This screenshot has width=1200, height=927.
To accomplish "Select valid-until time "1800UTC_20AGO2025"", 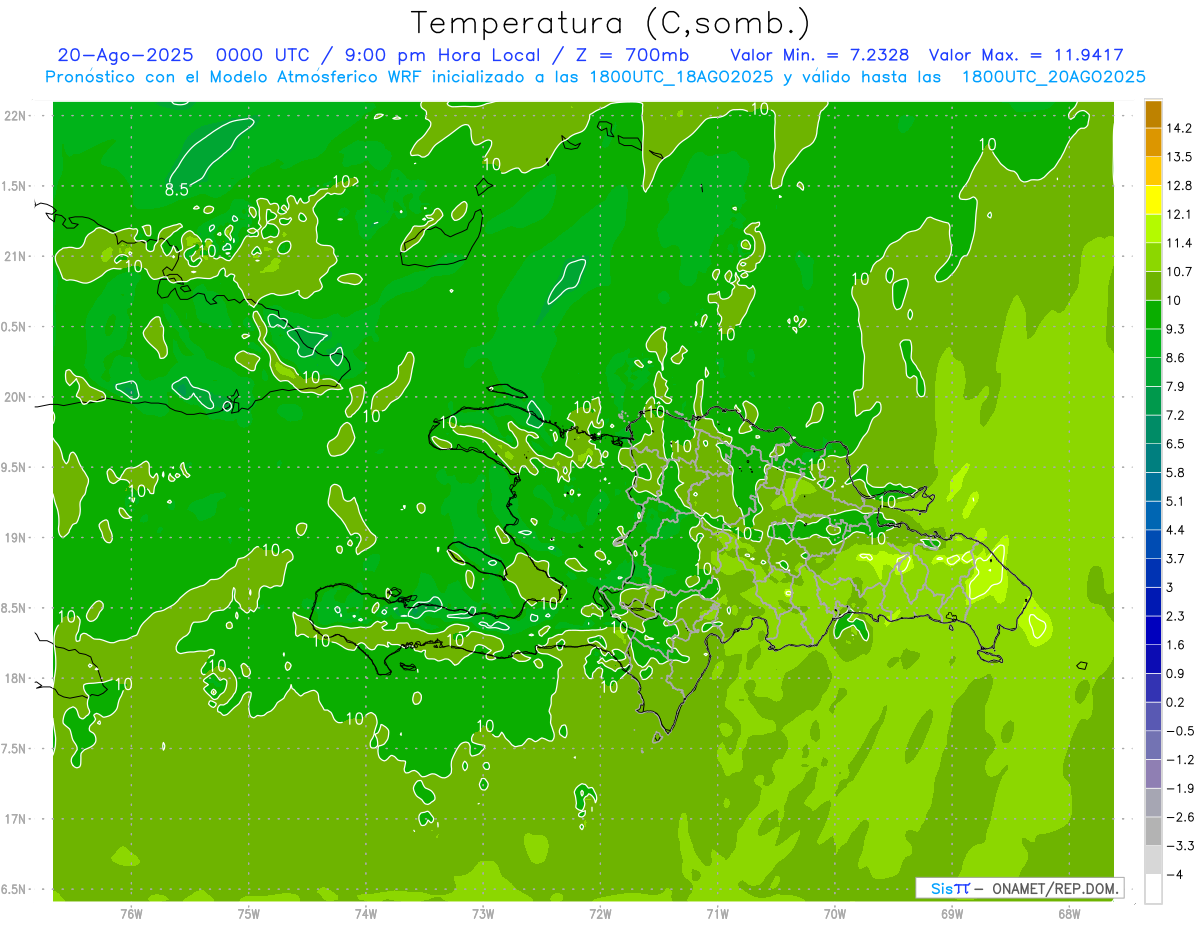I will click(1053, 77).
